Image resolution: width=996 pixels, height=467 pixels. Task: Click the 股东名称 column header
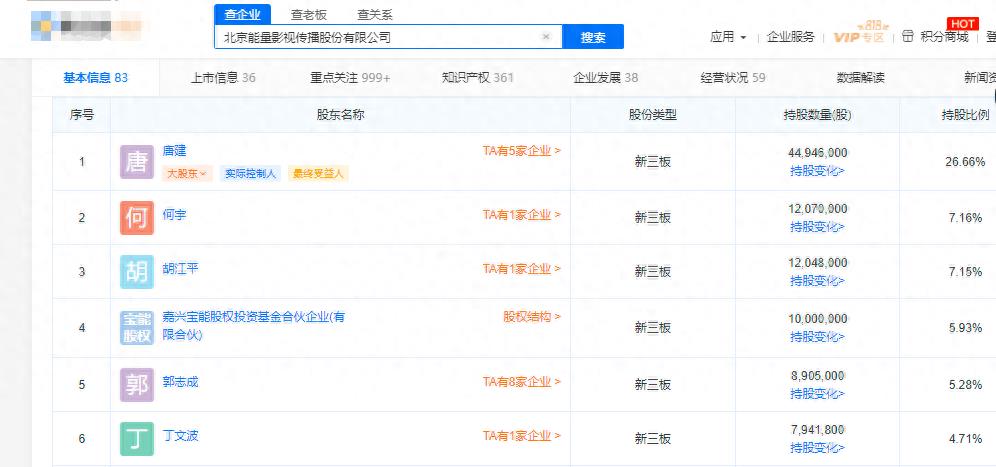tap(340, 115)
